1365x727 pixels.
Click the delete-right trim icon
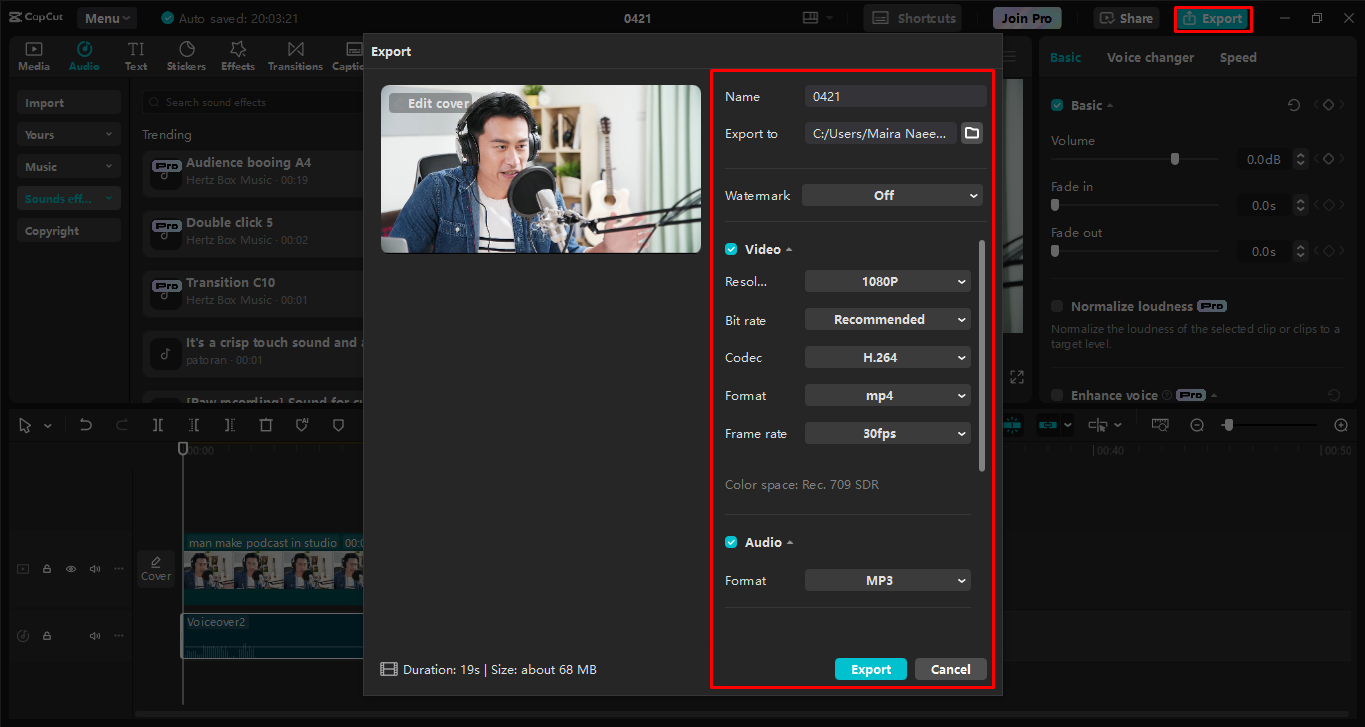230,425
